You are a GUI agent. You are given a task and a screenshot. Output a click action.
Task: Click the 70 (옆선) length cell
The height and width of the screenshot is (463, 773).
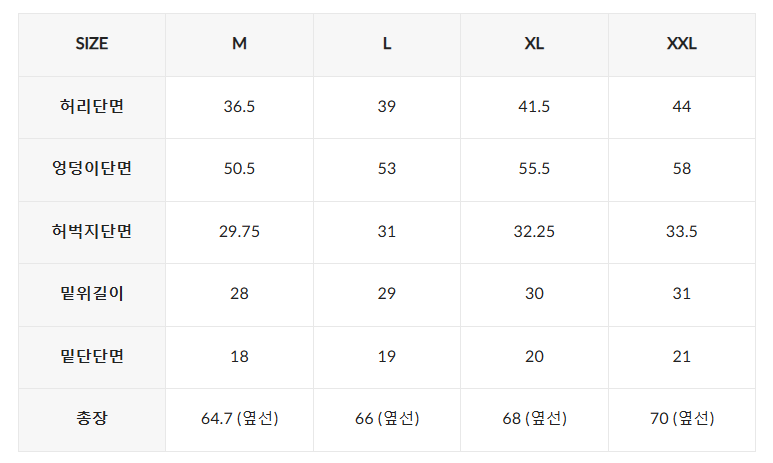tap(682, 419)
